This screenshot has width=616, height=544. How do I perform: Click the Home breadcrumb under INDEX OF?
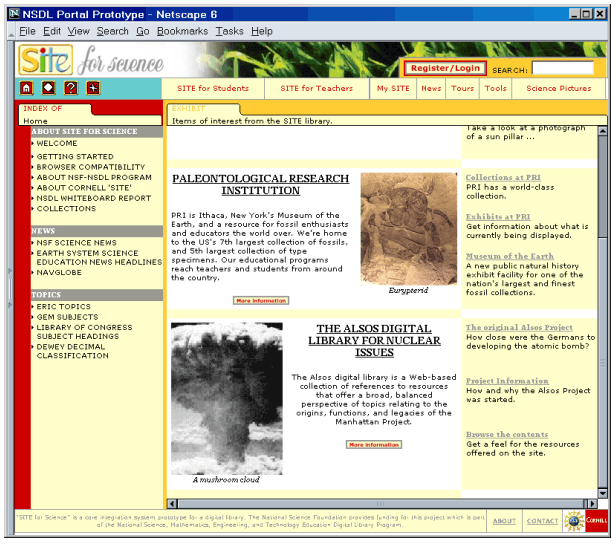pyautogui.click(x=35, y=121)
